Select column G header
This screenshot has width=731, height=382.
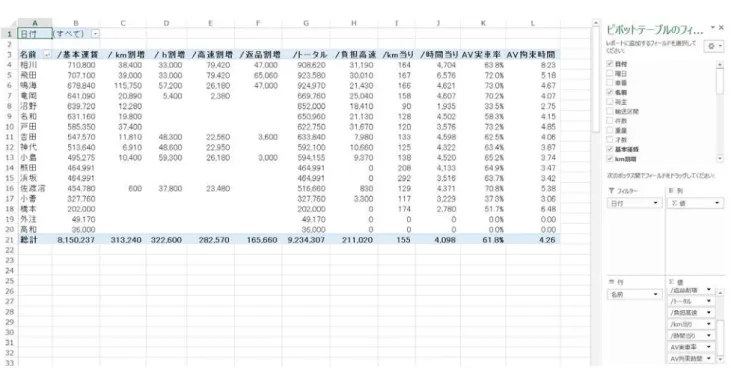(x=306, y=23)
